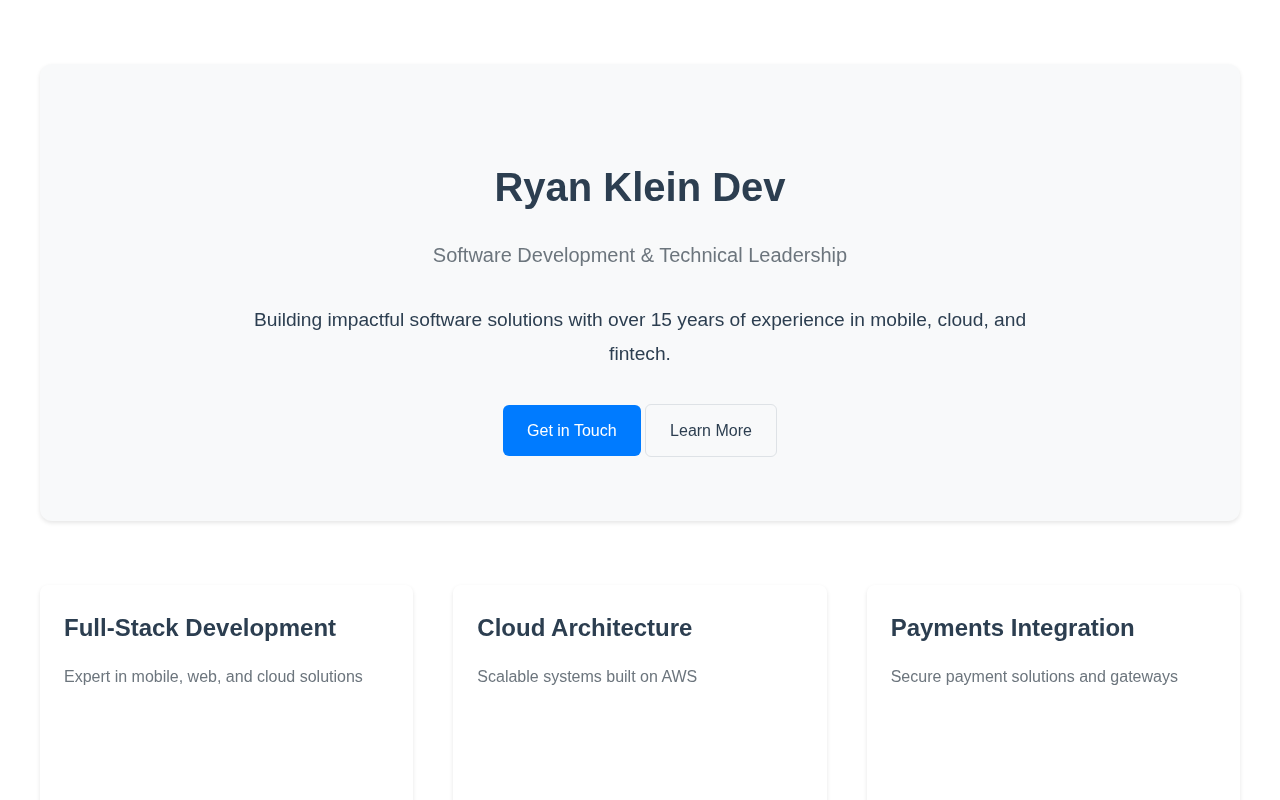Open the Cloud Architecture card heading
Image resolution: width=1280 pixels, height=800 pixels.
(585, 628)
